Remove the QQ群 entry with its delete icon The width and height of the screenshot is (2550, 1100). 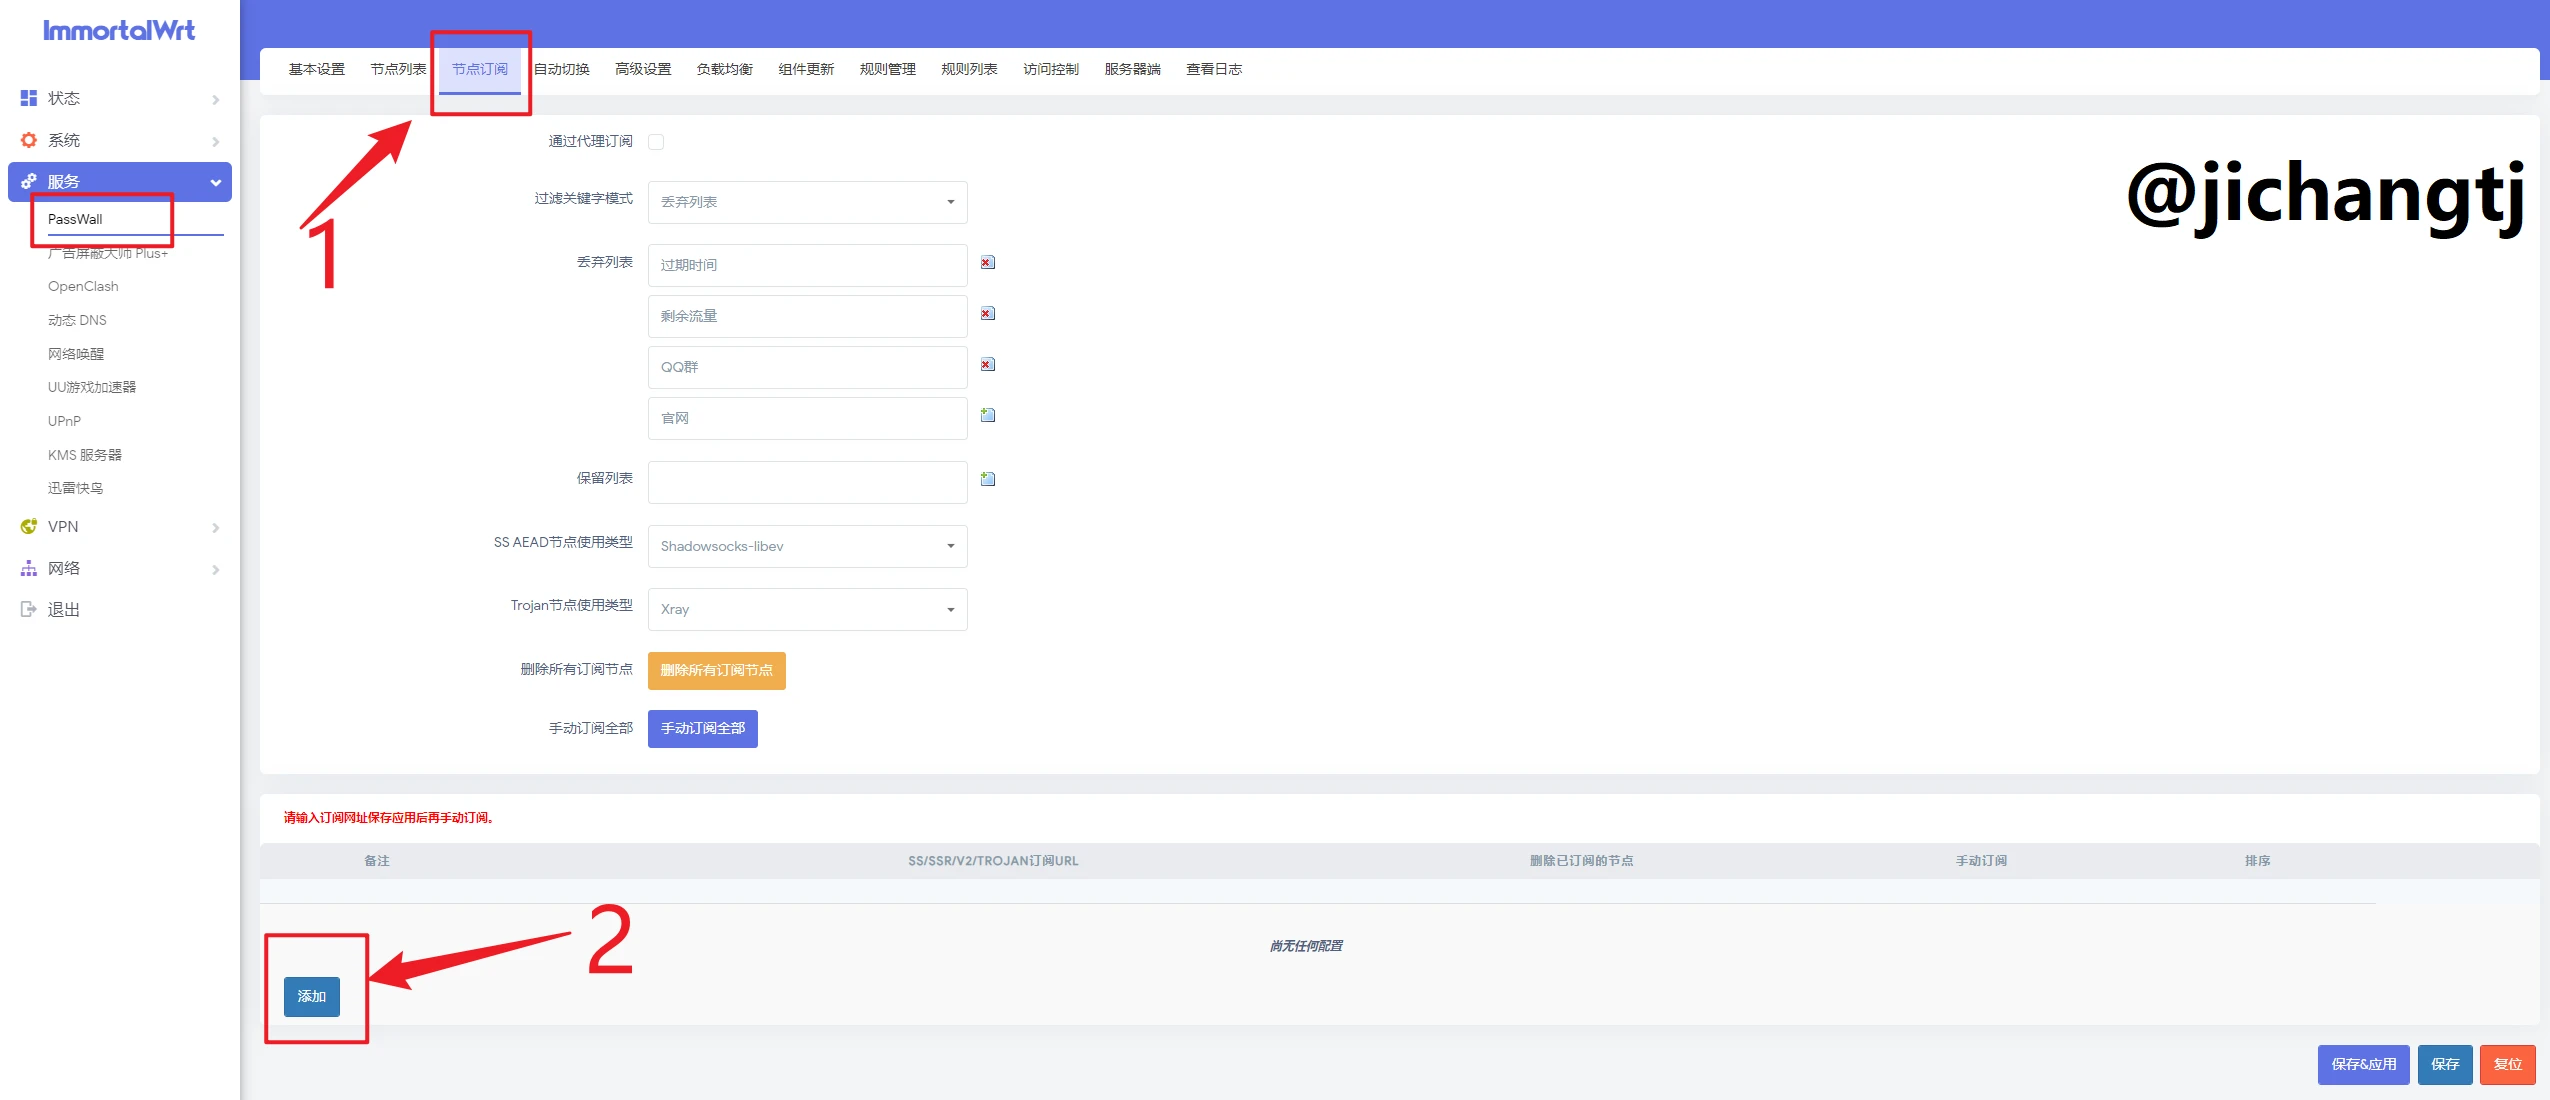click(x=987, y=365)
